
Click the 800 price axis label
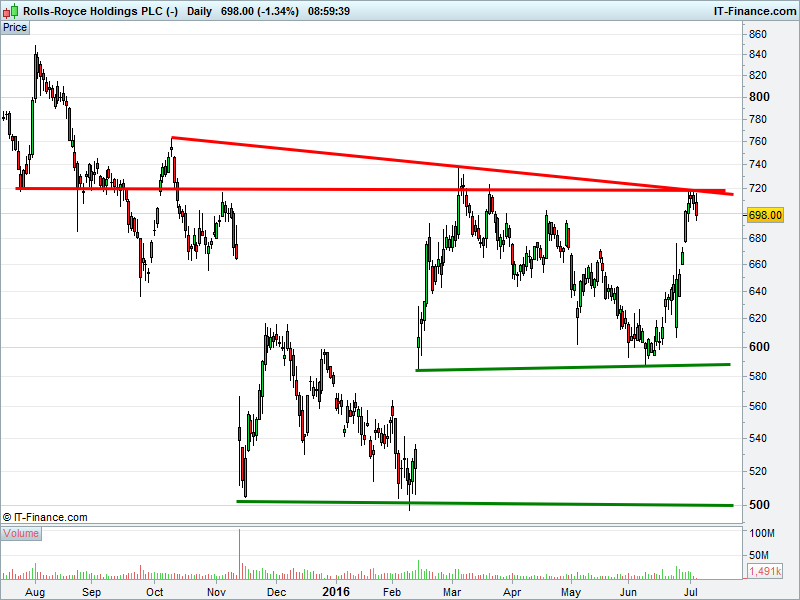tap(759, 96)
